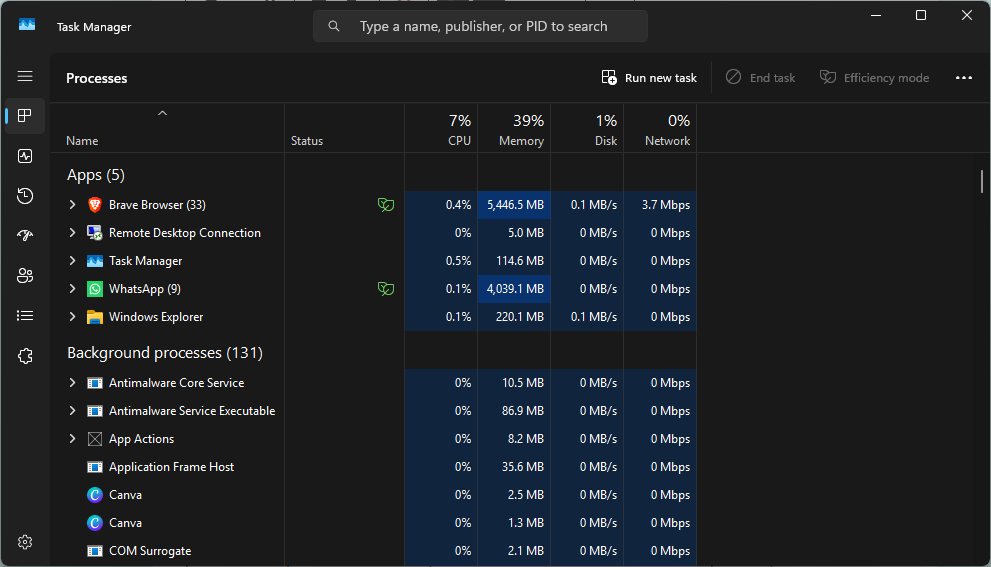This screenshot has width=991, height=567.
Task: Click the process name search field
Action: pos(480,26)
